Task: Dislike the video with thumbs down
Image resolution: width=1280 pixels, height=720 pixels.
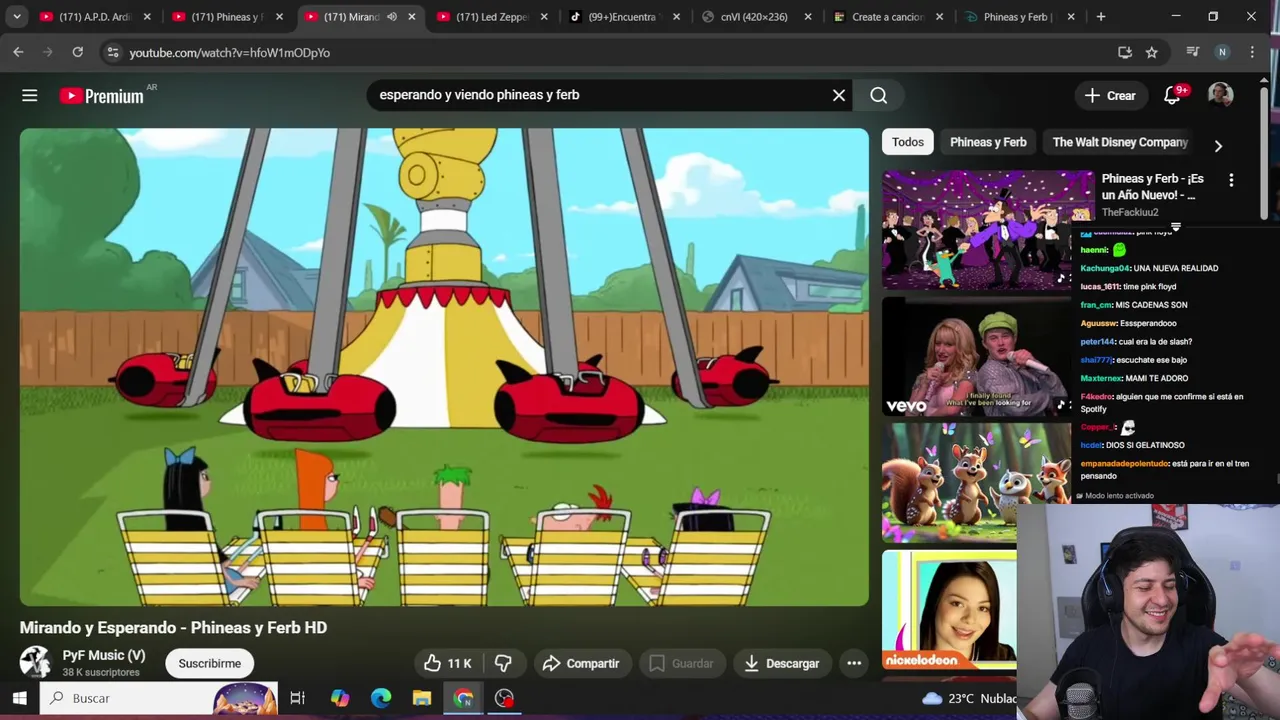Action: pos(503,663)
